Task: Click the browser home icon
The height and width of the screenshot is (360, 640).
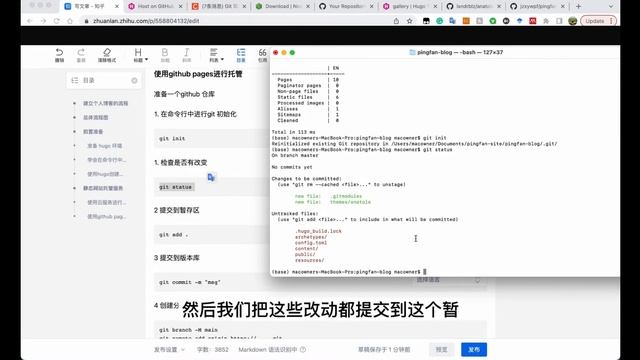Action: [x=70, y=21]
